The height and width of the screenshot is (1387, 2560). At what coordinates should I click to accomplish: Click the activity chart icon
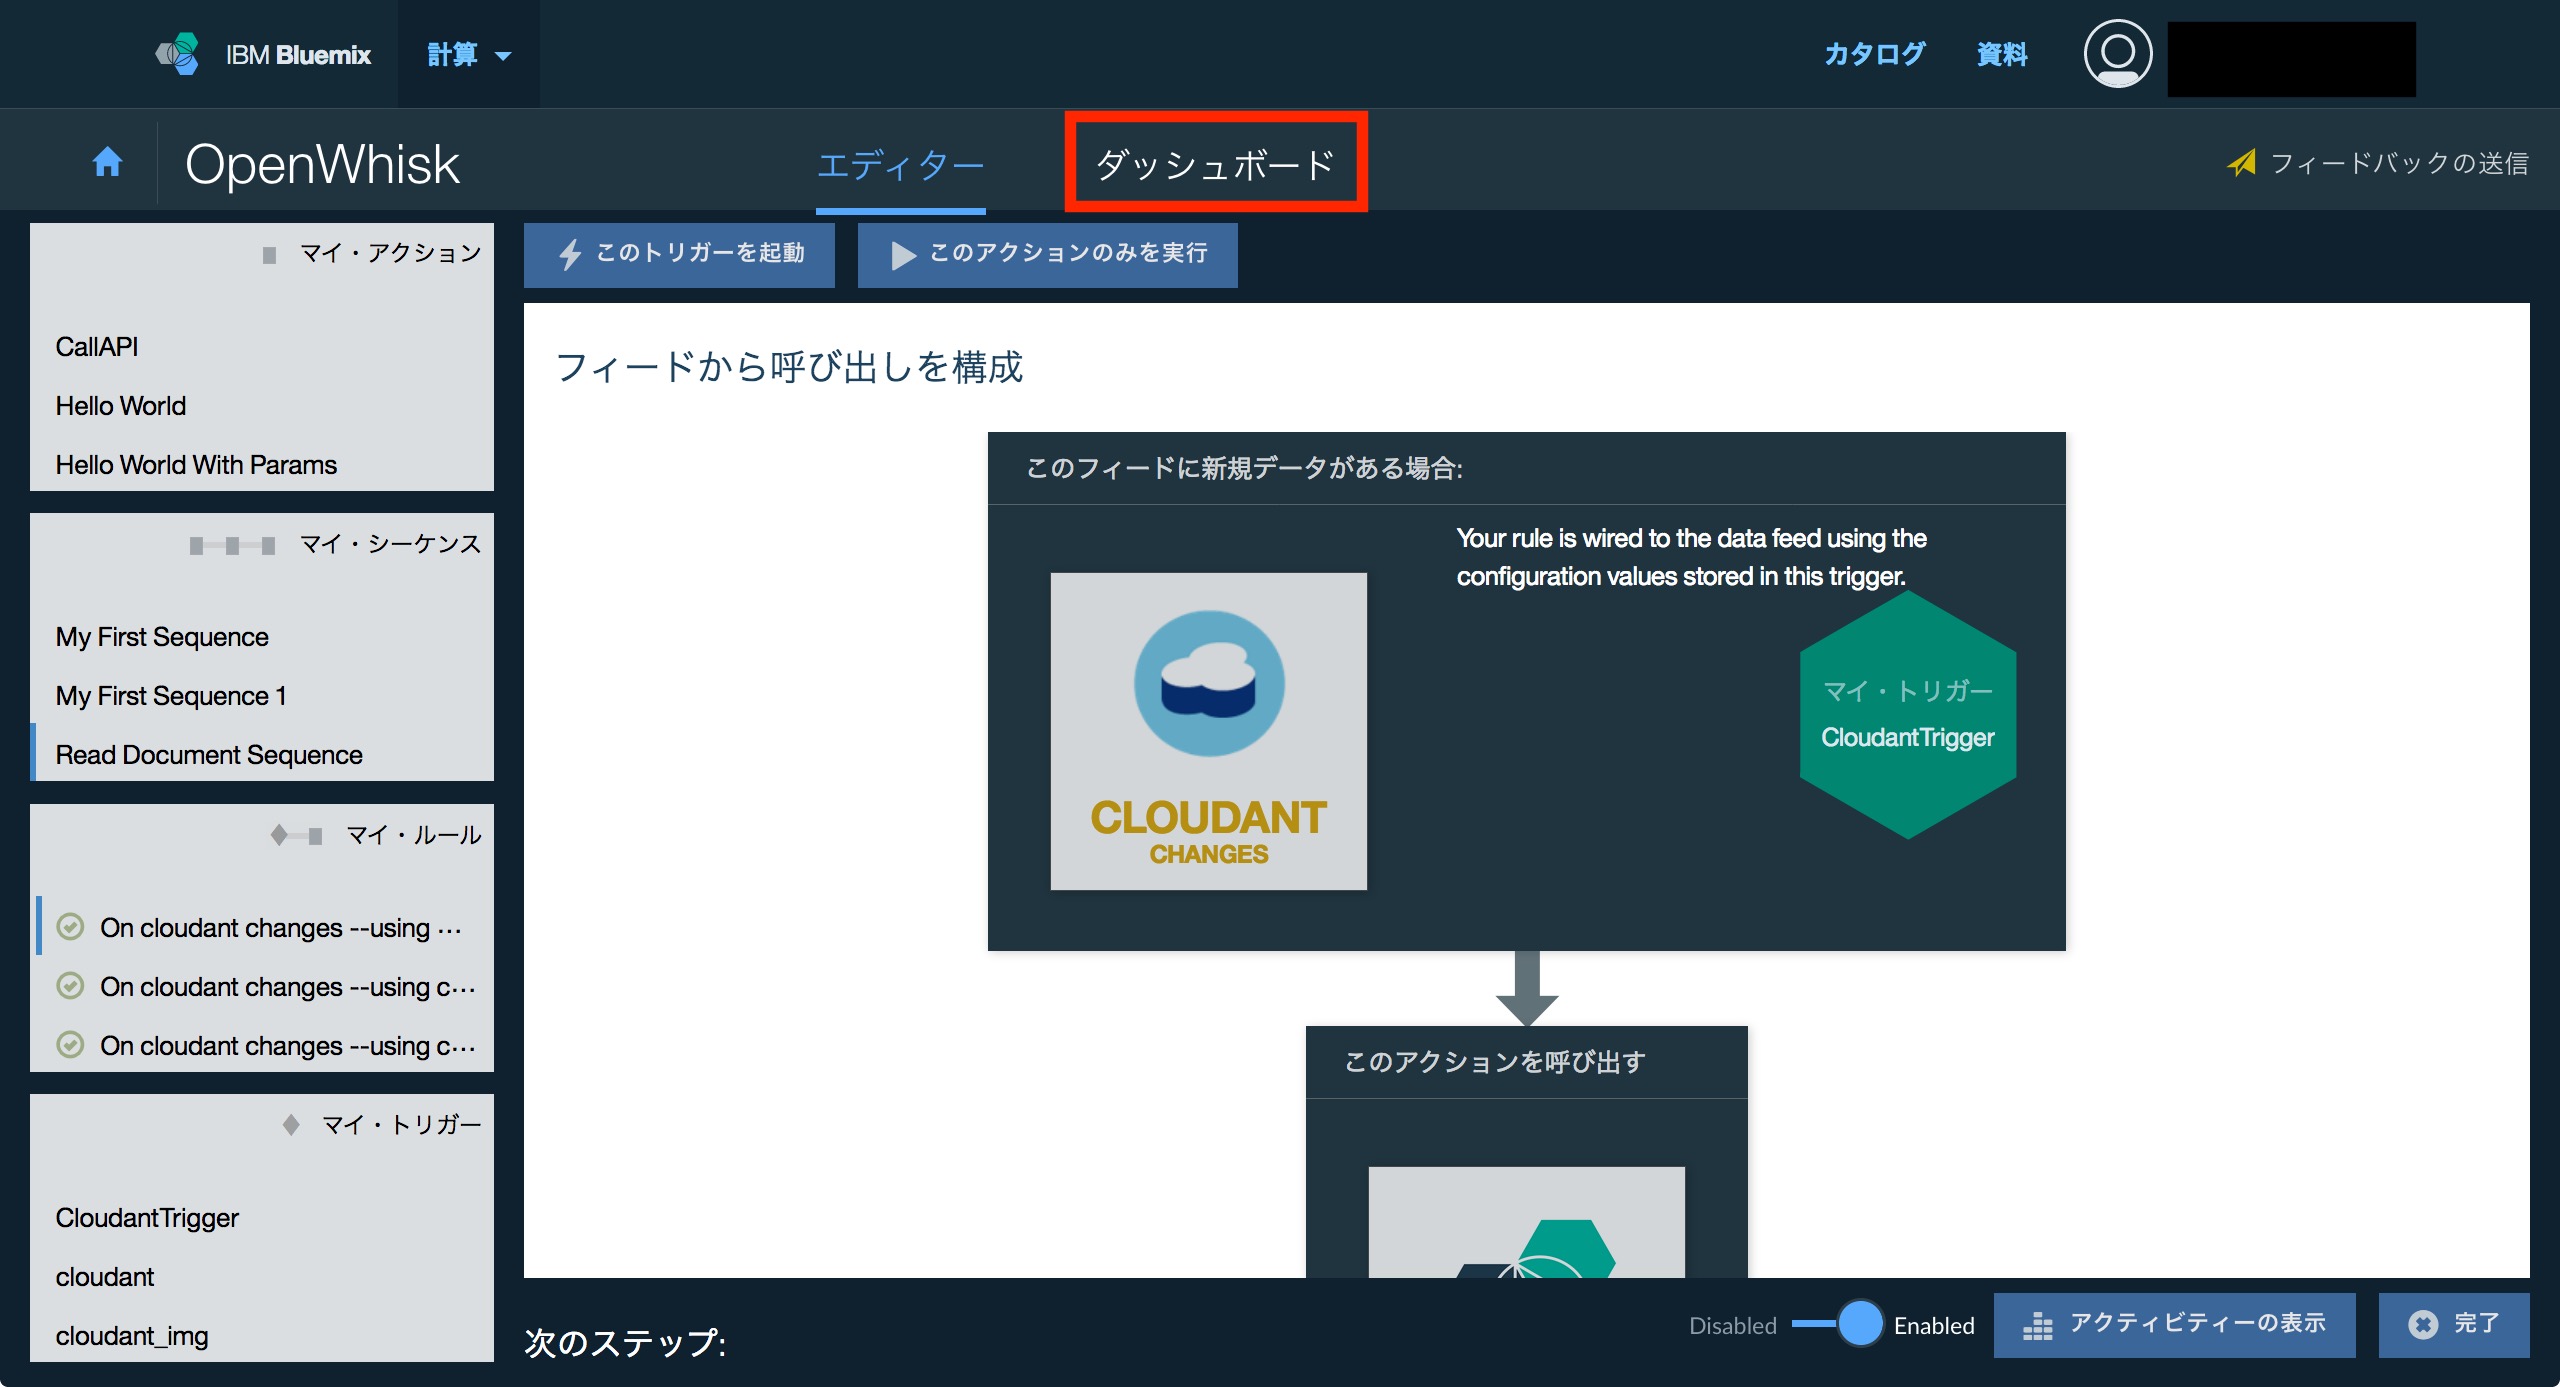(2037, 1326)
